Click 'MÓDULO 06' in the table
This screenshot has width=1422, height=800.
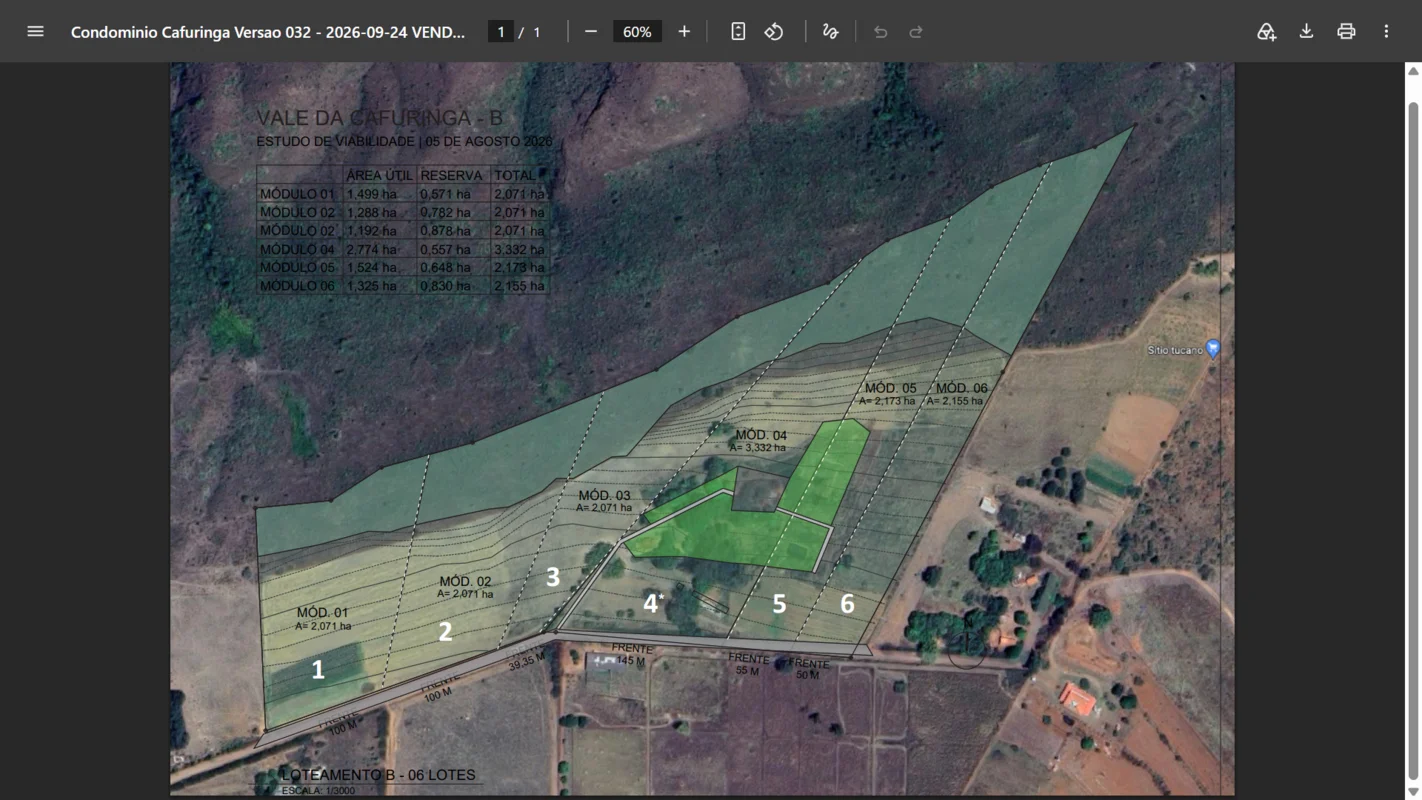pyautogui.click(x=298, y=285)
